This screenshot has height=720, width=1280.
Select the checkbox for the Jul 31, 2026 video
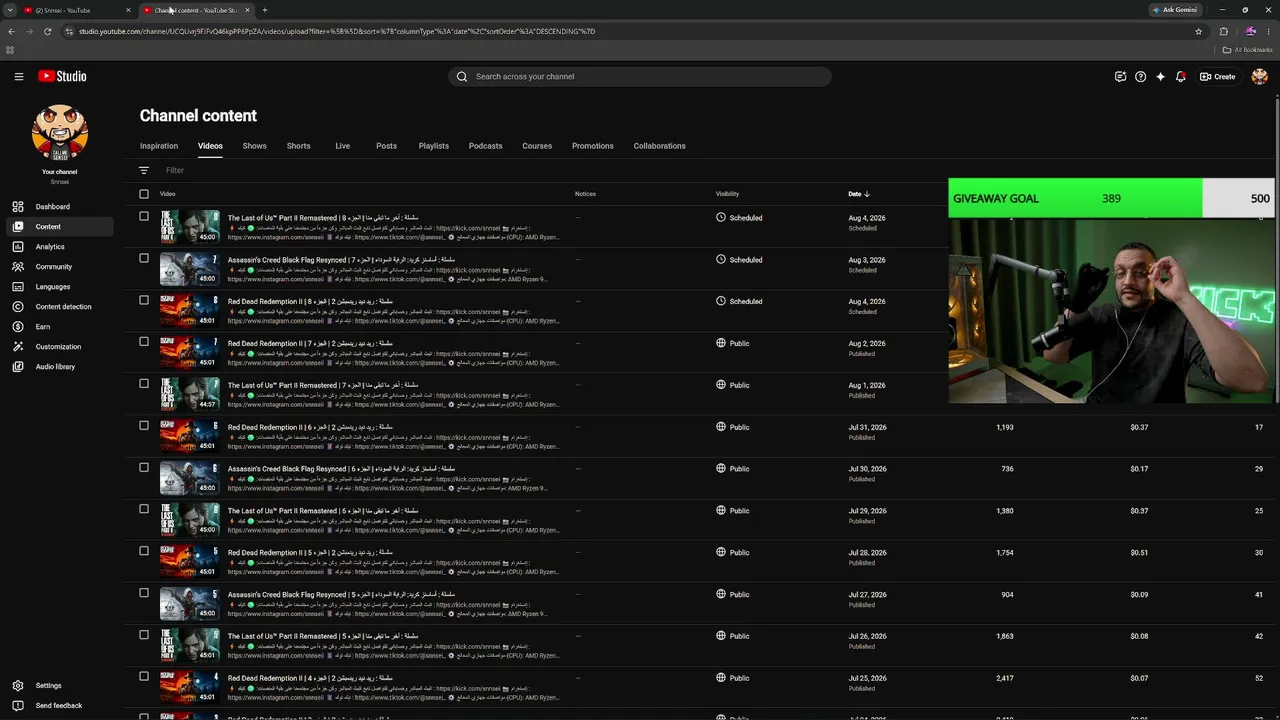point(144,426)
